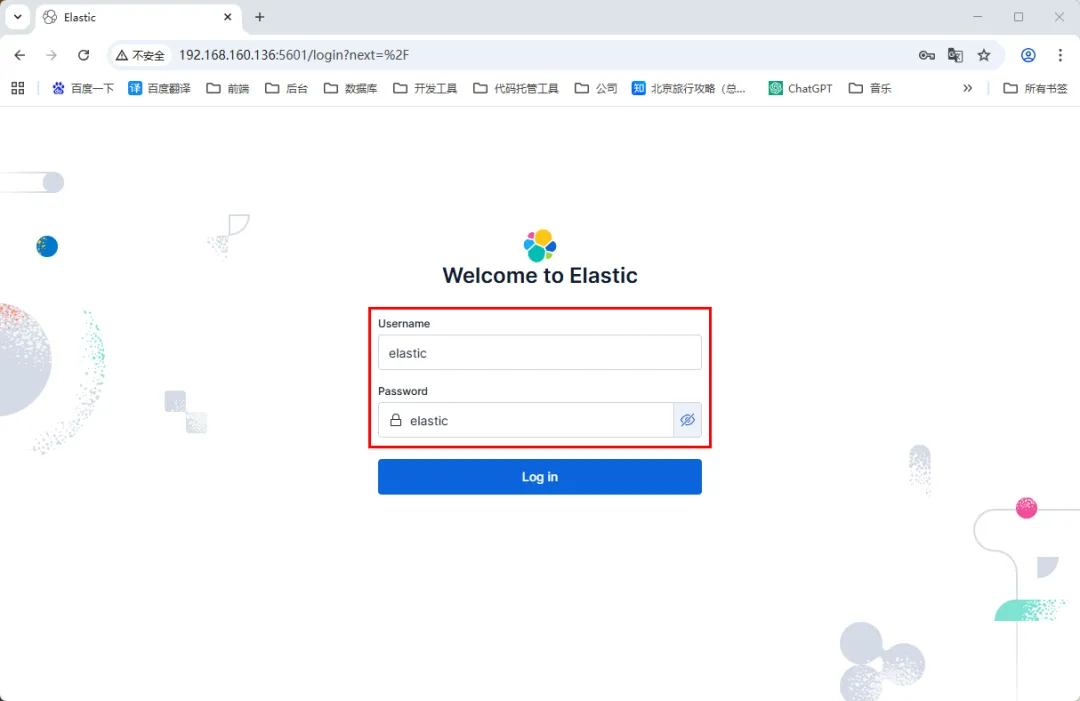Click the translate page icon
This screenshot has height=701, width=1080.
[x=955, y=55]
